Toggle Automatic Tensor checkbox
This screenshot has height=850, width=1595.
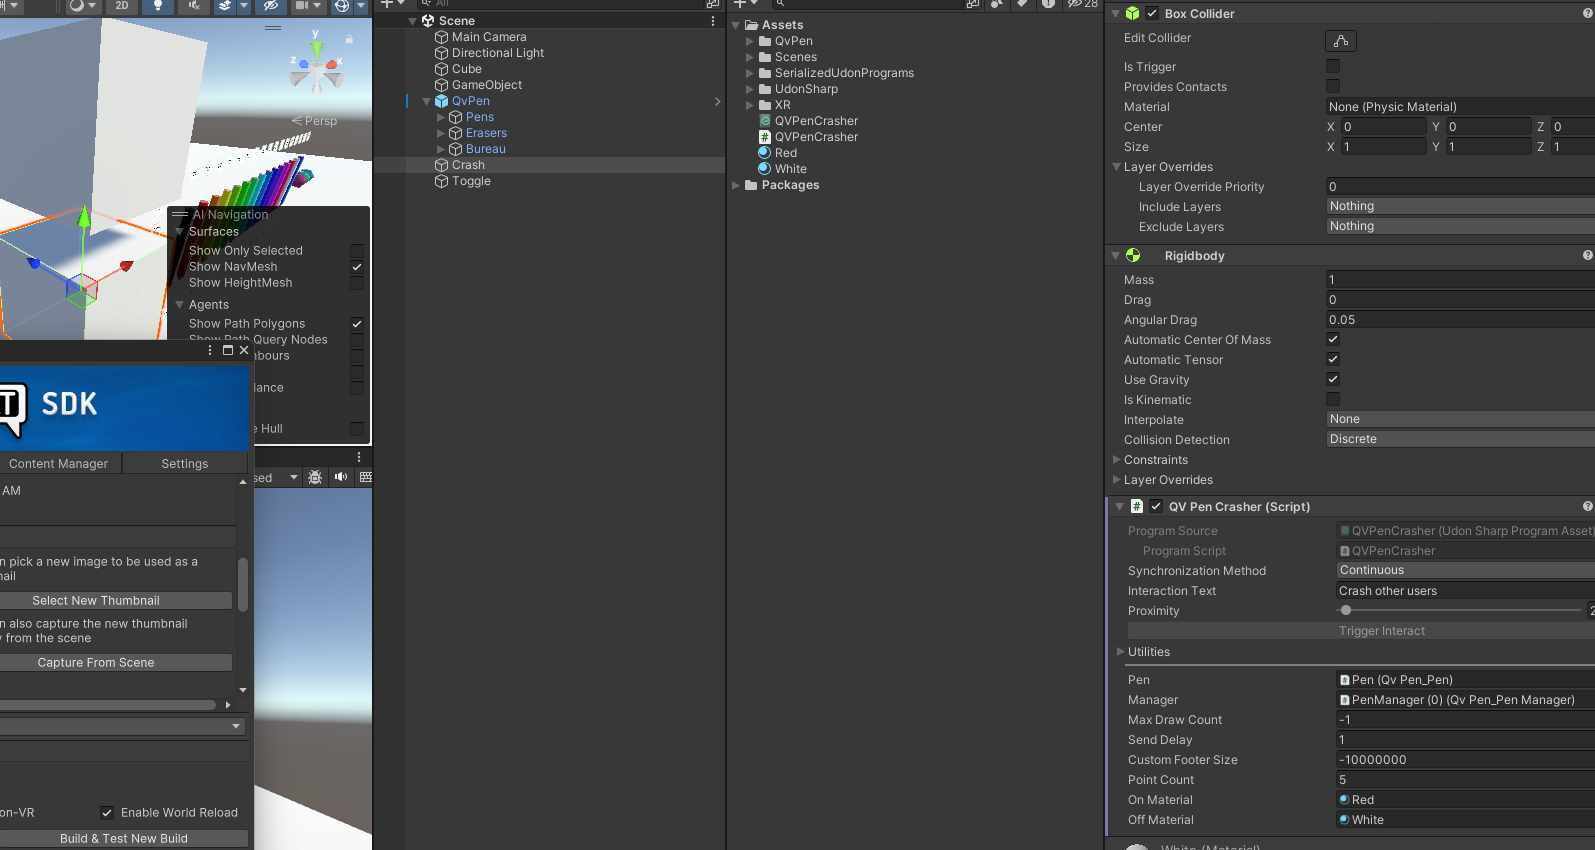[x=1333, y=360]
